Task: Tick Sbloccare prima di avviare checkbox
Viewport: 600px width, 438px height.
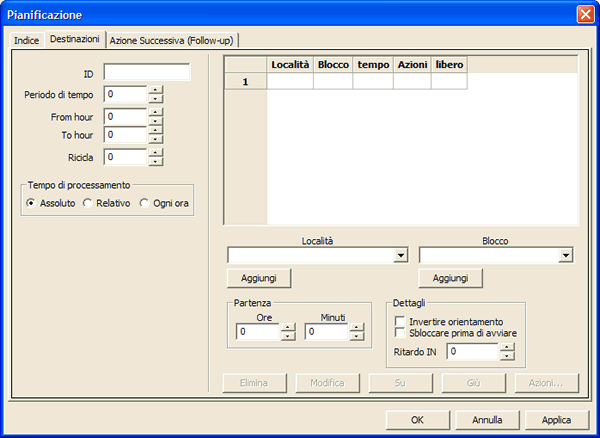Action: click(400, 332)
